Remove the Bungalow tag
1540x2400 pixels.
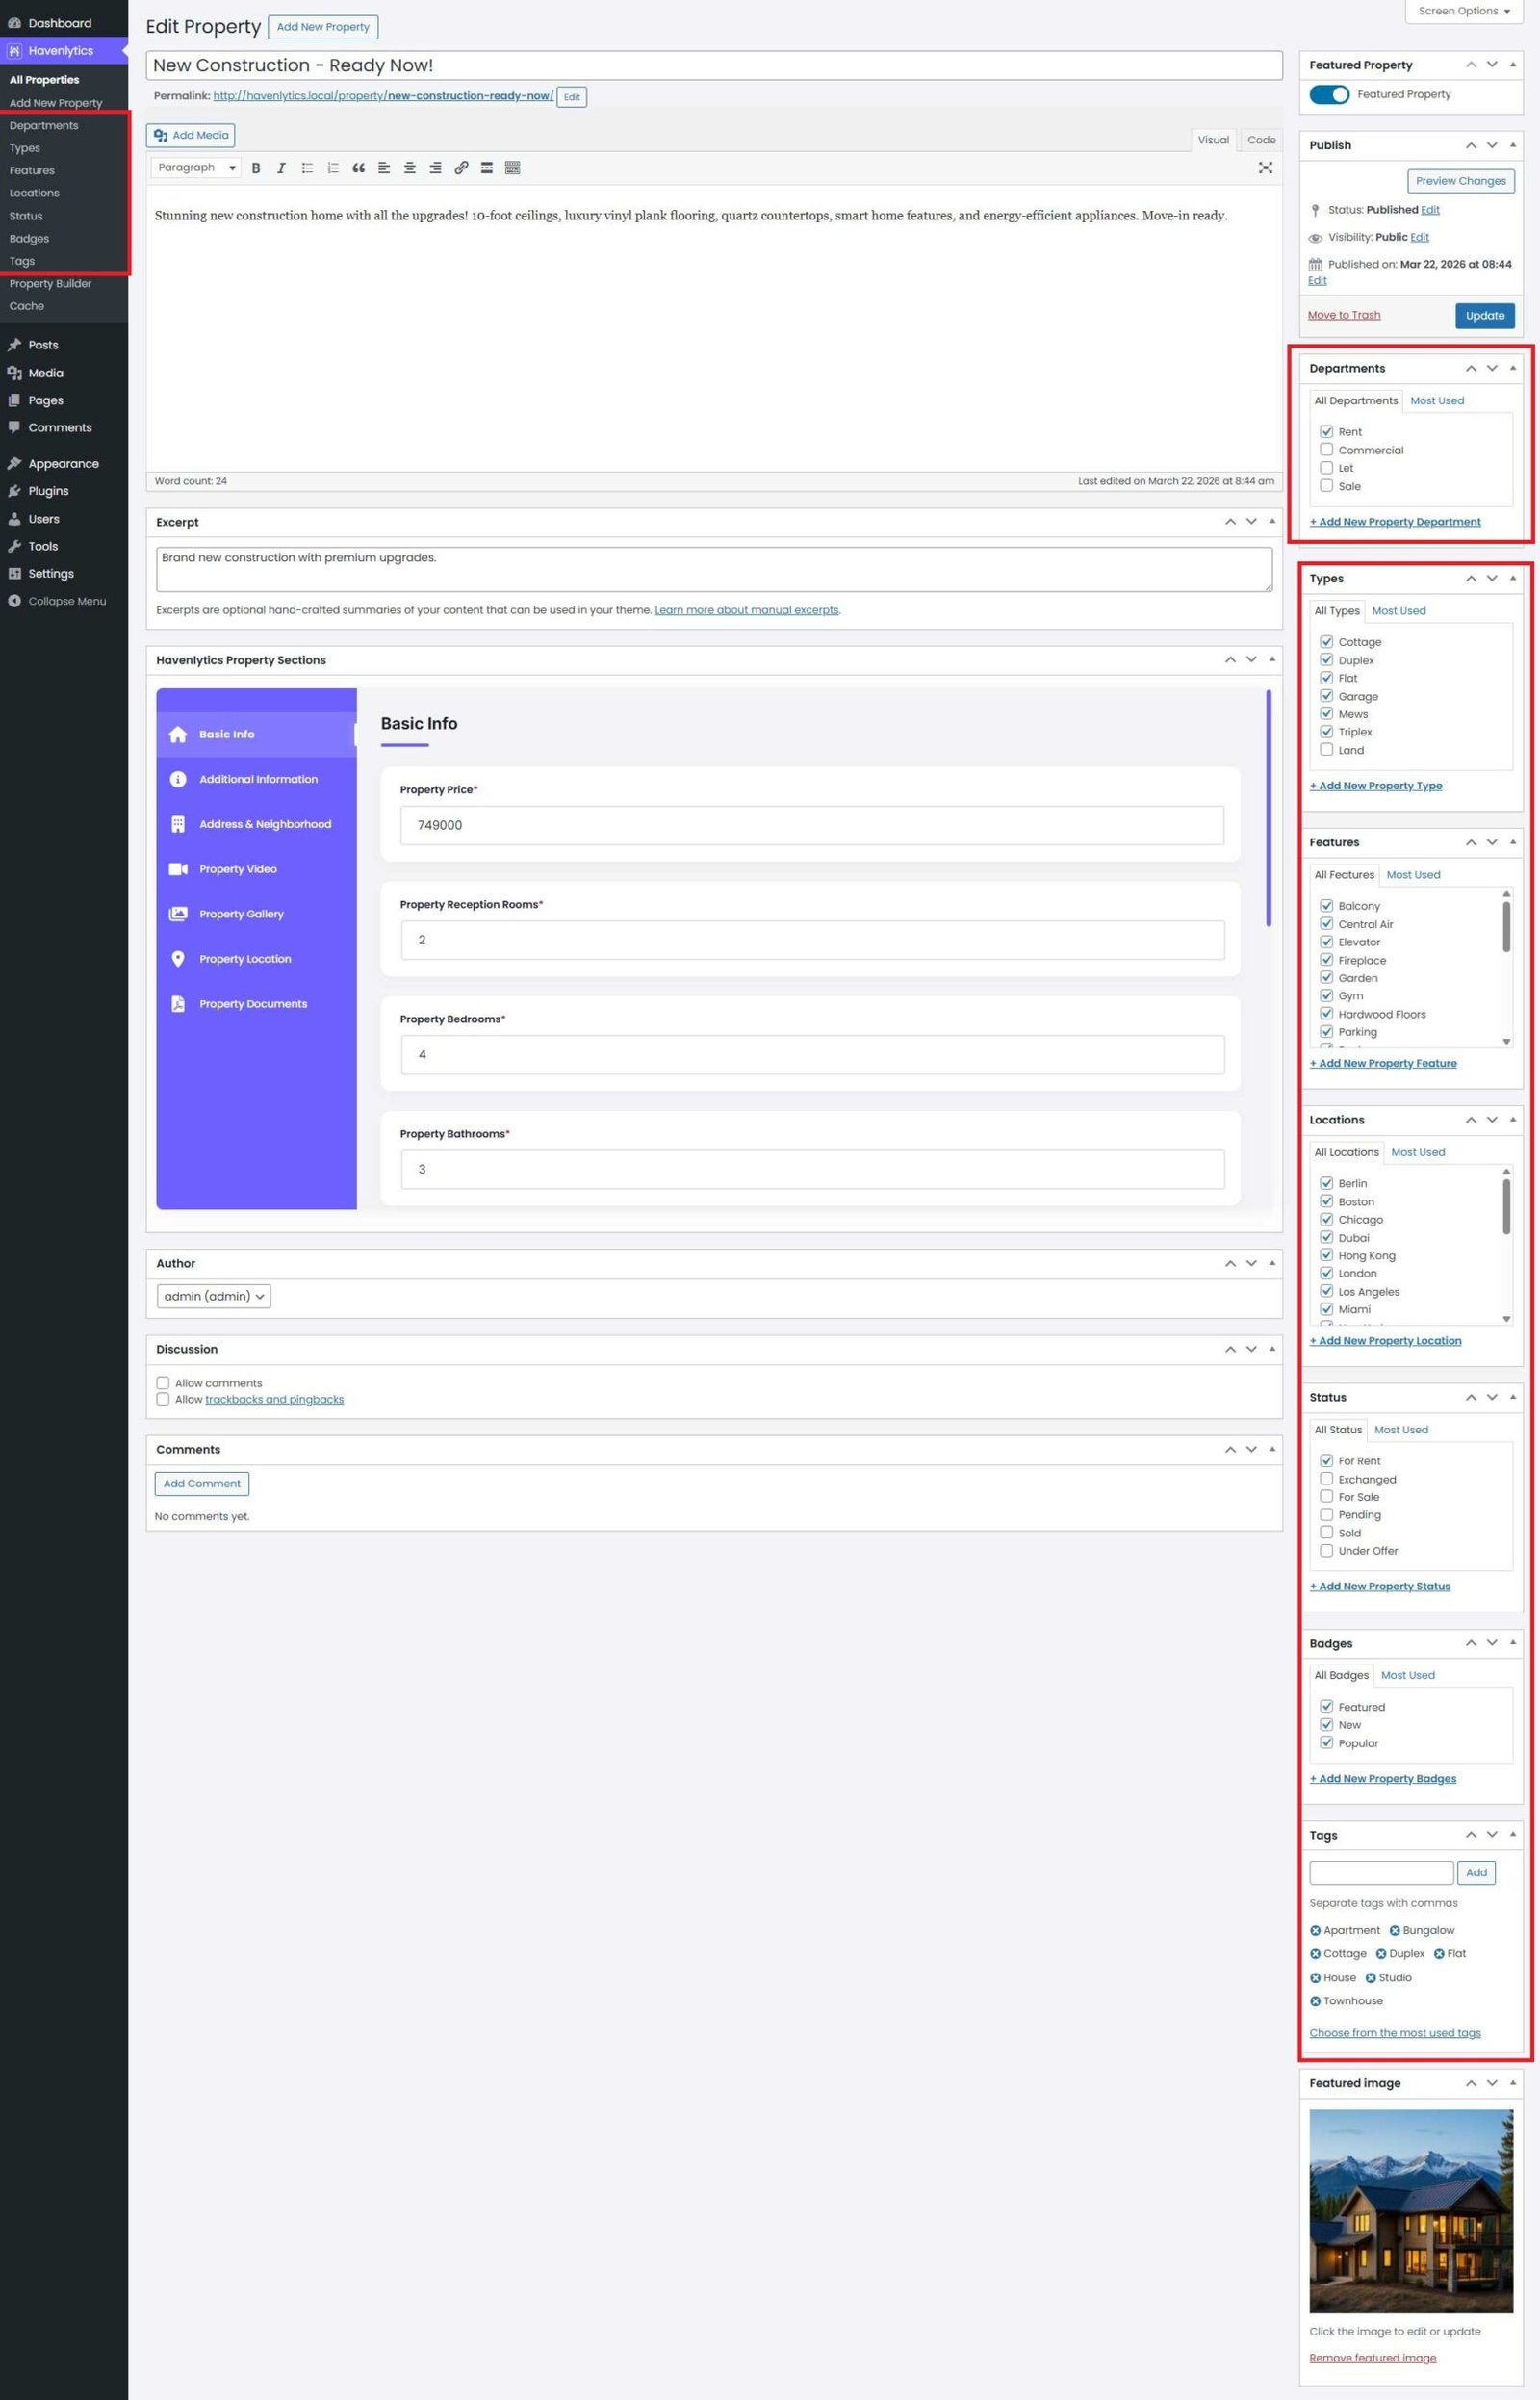tap(1395, 1931)
